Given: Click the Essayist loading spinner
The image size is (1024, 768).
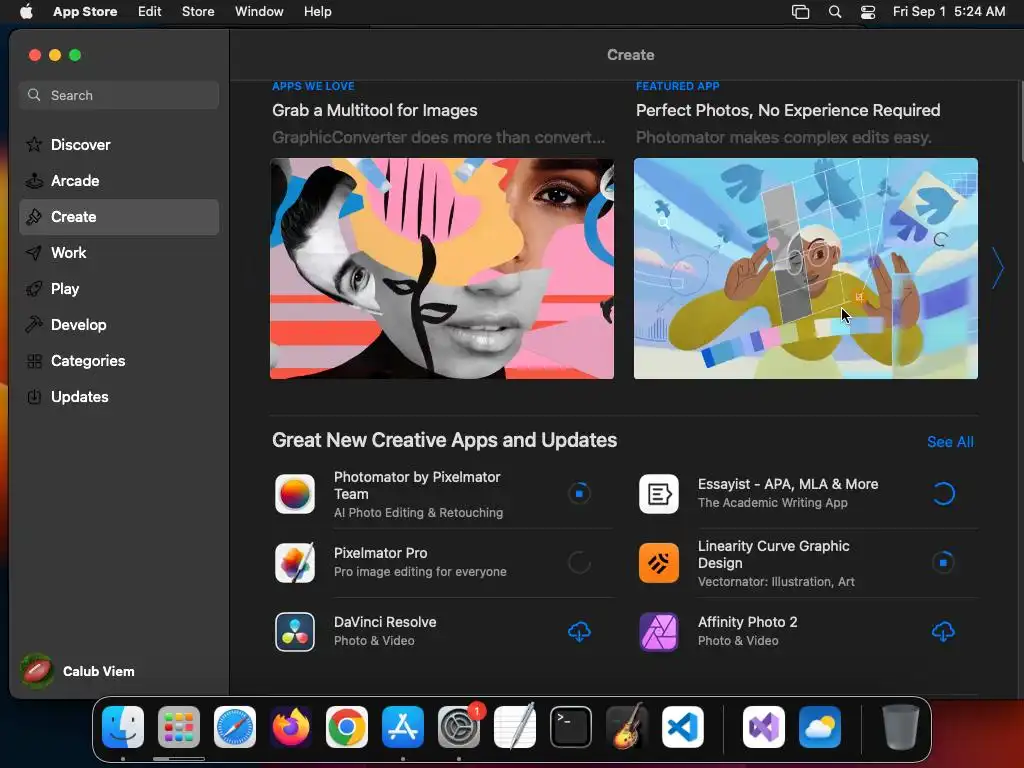Looking at the screenshot, I should click(x=943, y=494).
